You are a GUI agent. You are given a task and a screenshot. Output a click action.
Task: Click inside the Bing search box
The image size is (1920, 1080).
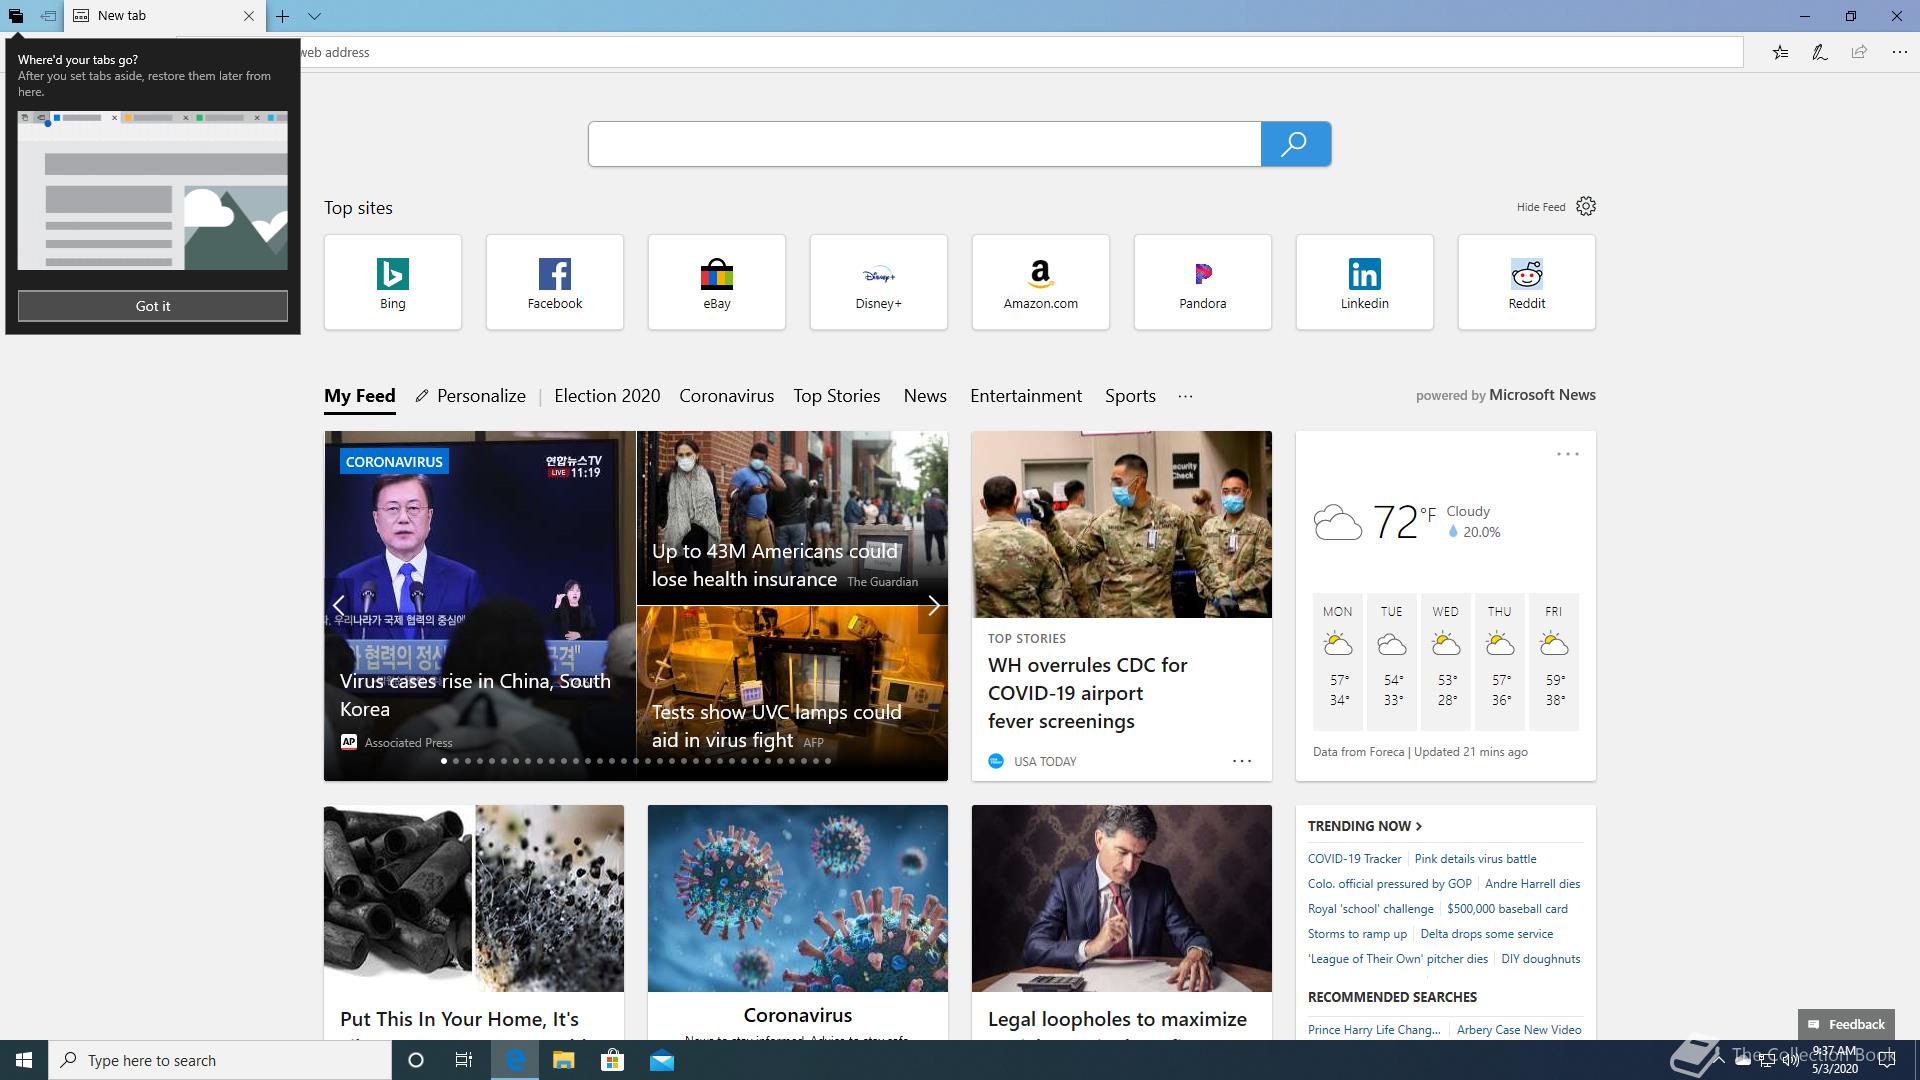(x=924, y=144)
